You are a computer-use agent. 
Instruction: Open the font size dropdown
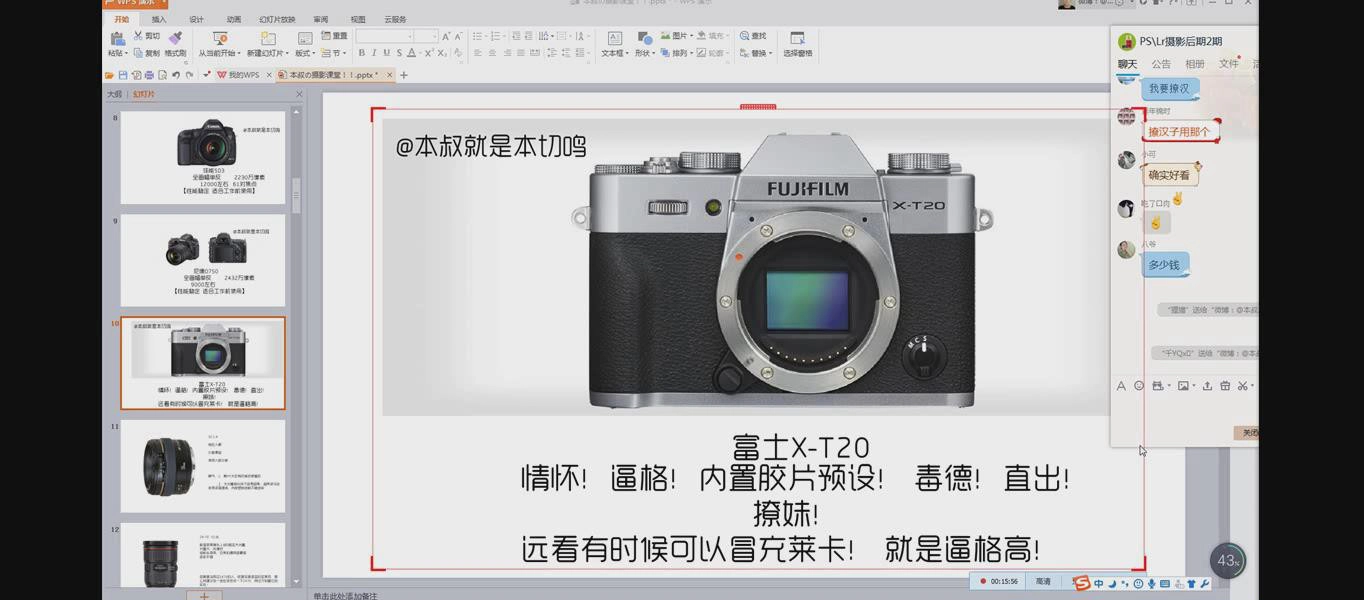click(434, 36)
